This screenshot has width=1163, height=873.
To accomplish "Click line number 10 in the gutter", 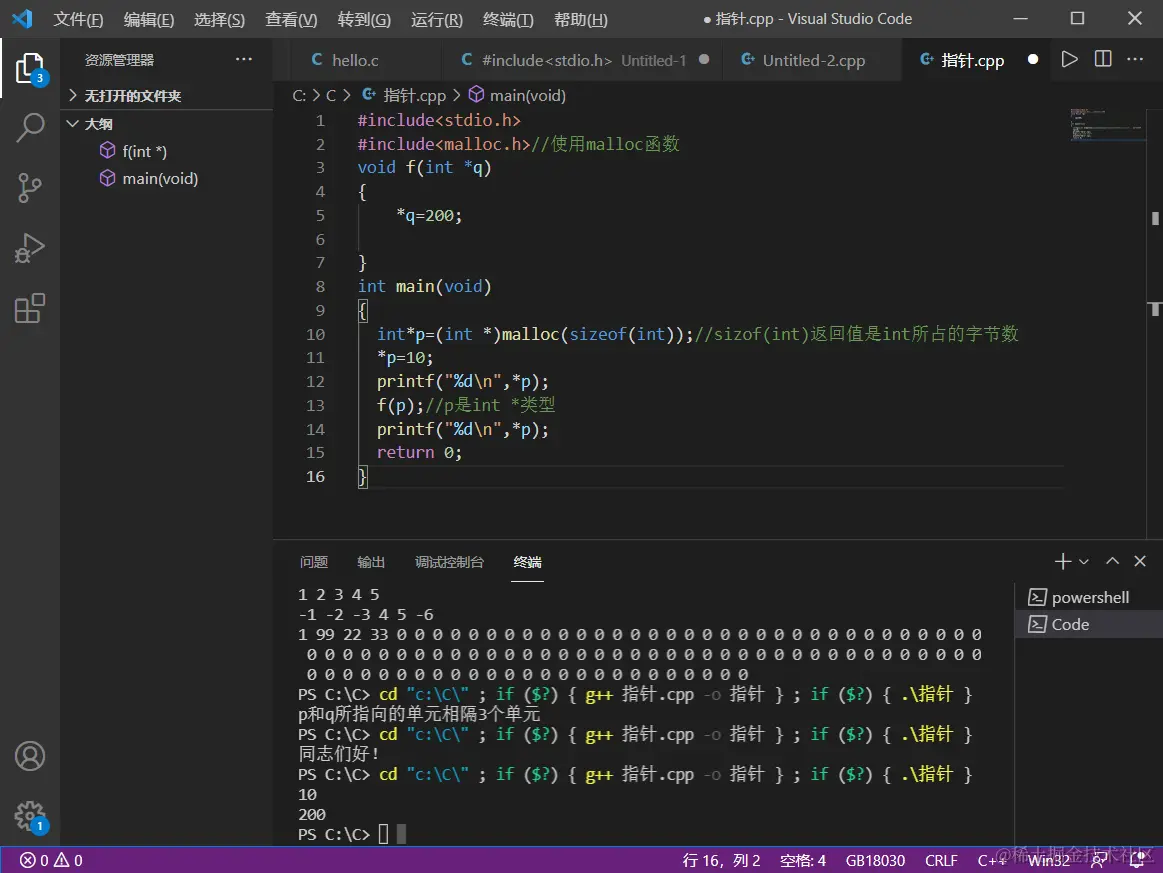I will (x=315, y=335).
